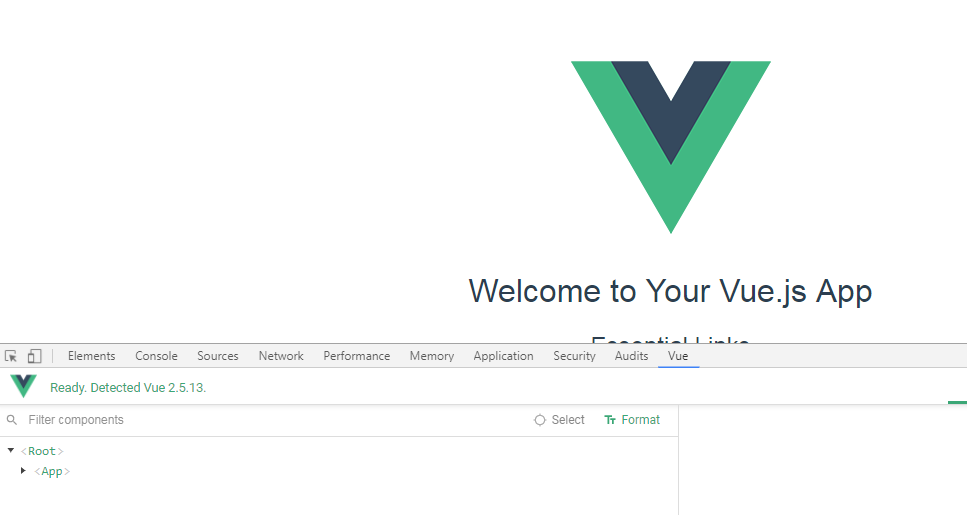967x515 pixels.
Task: Go to the Application tab
Action: pyautogui.click(x=503, y=356)
